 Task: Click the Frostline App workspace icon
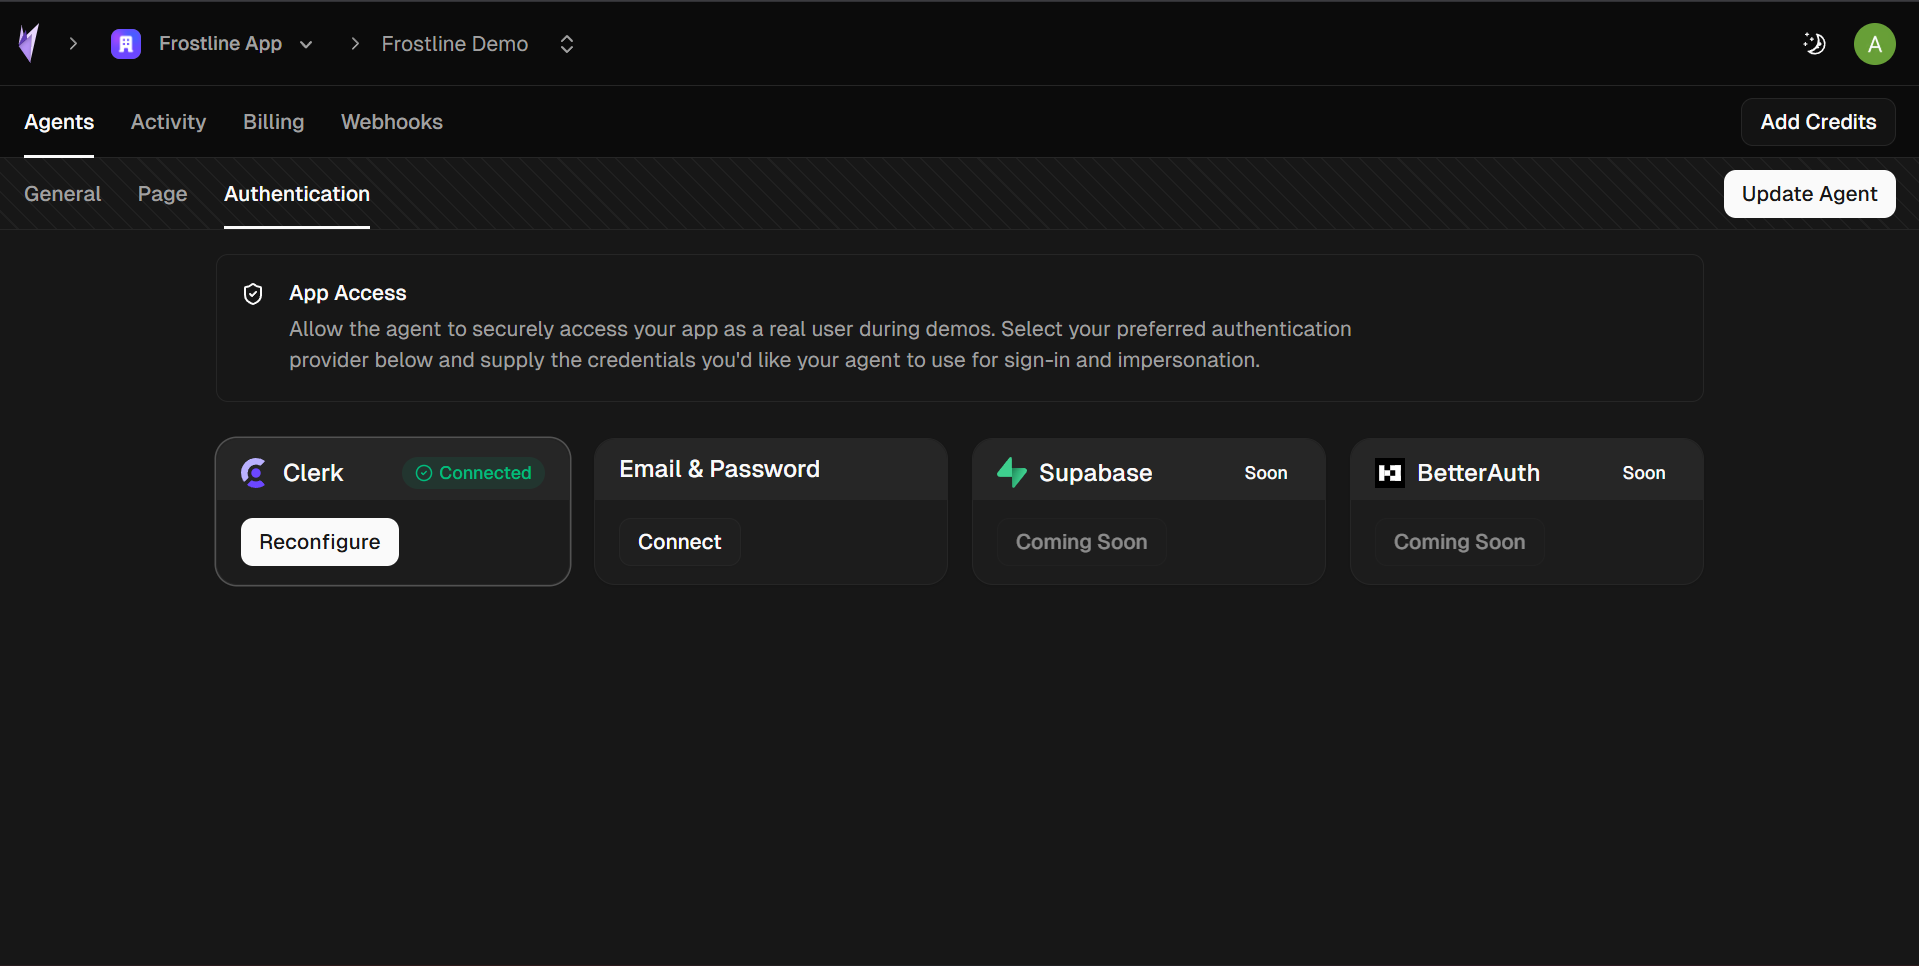click(126, 44)
